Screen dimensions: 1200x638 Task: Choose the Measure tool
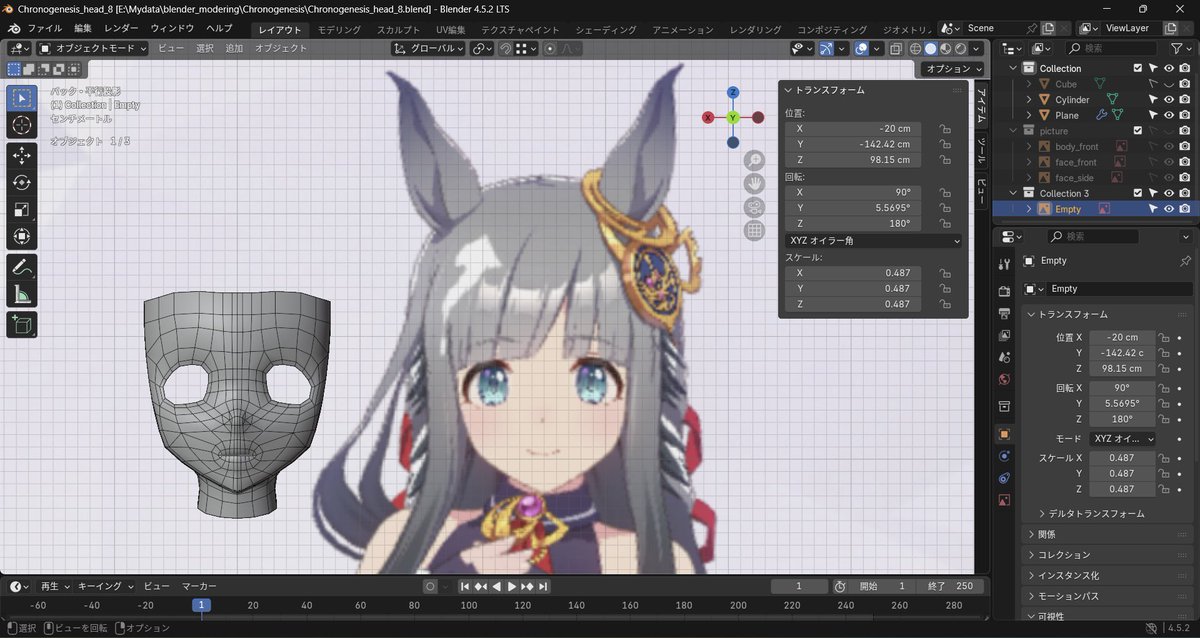(x=22, y=294)
